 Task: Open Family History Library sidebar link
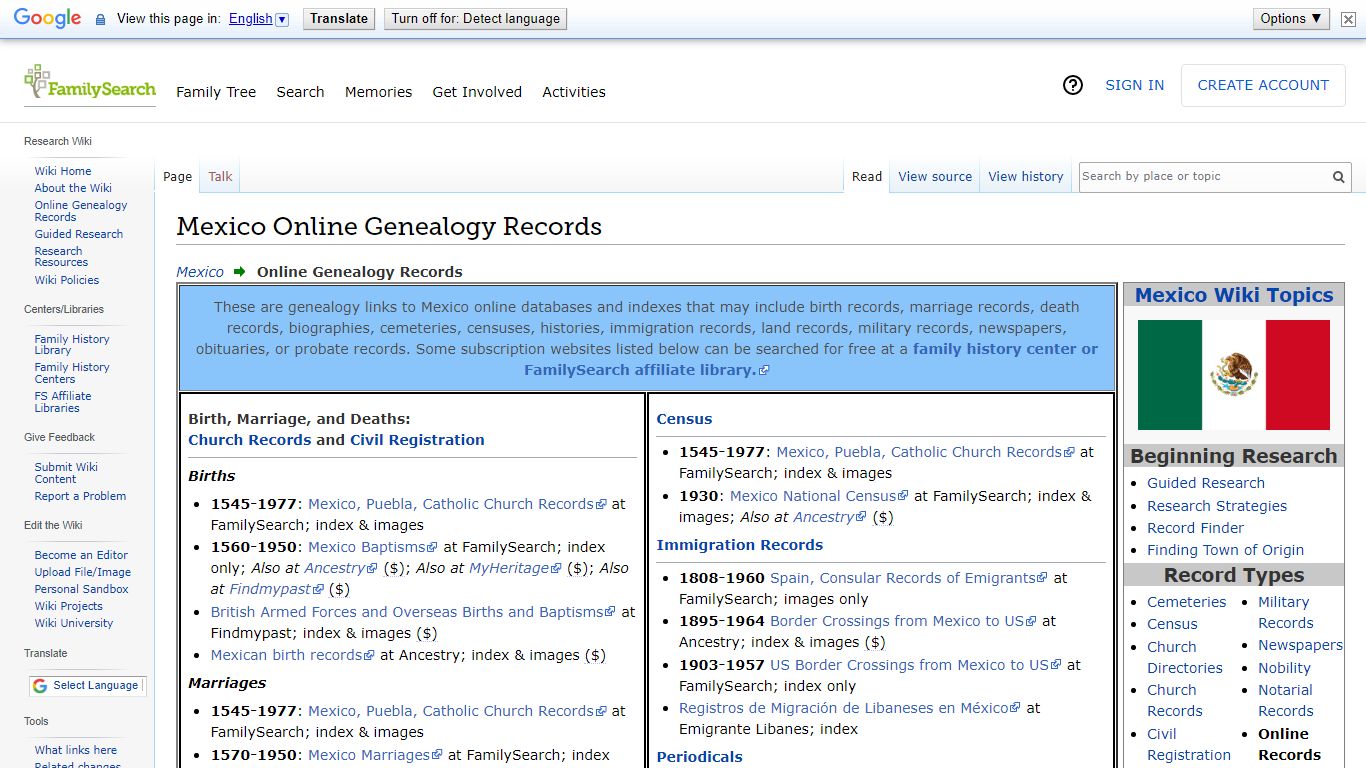tap(72, 345)
